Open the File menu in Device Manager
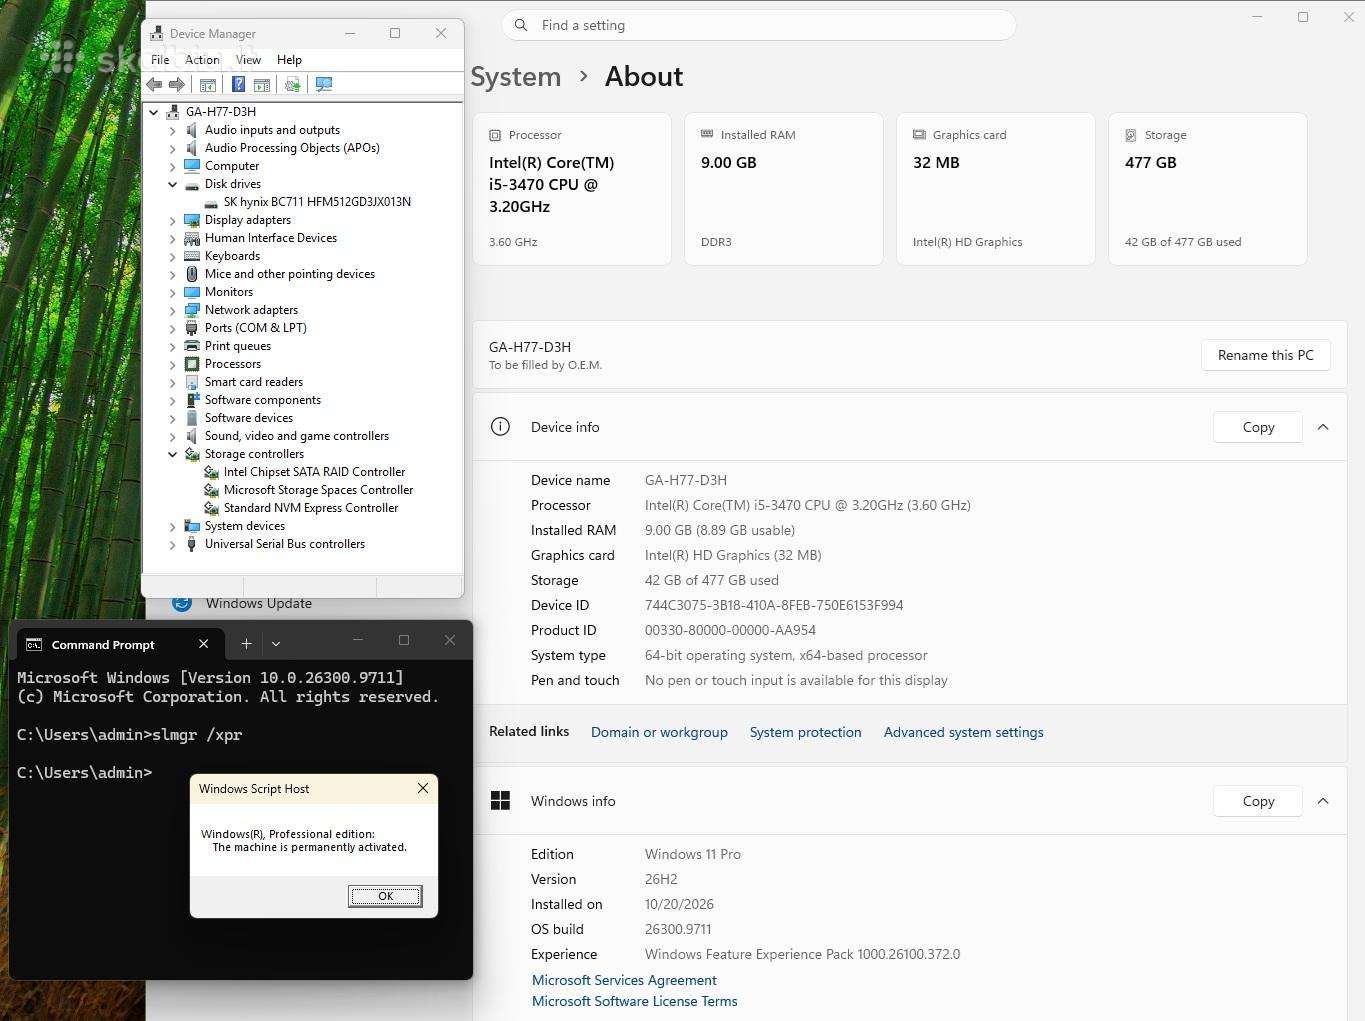 [x=160, y=60]
